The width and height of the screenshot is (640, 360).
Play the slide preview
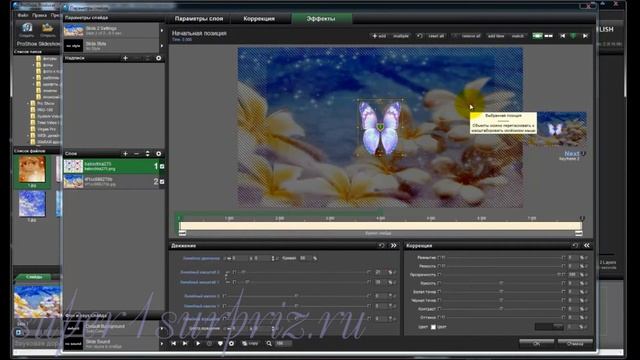[198, 344]
